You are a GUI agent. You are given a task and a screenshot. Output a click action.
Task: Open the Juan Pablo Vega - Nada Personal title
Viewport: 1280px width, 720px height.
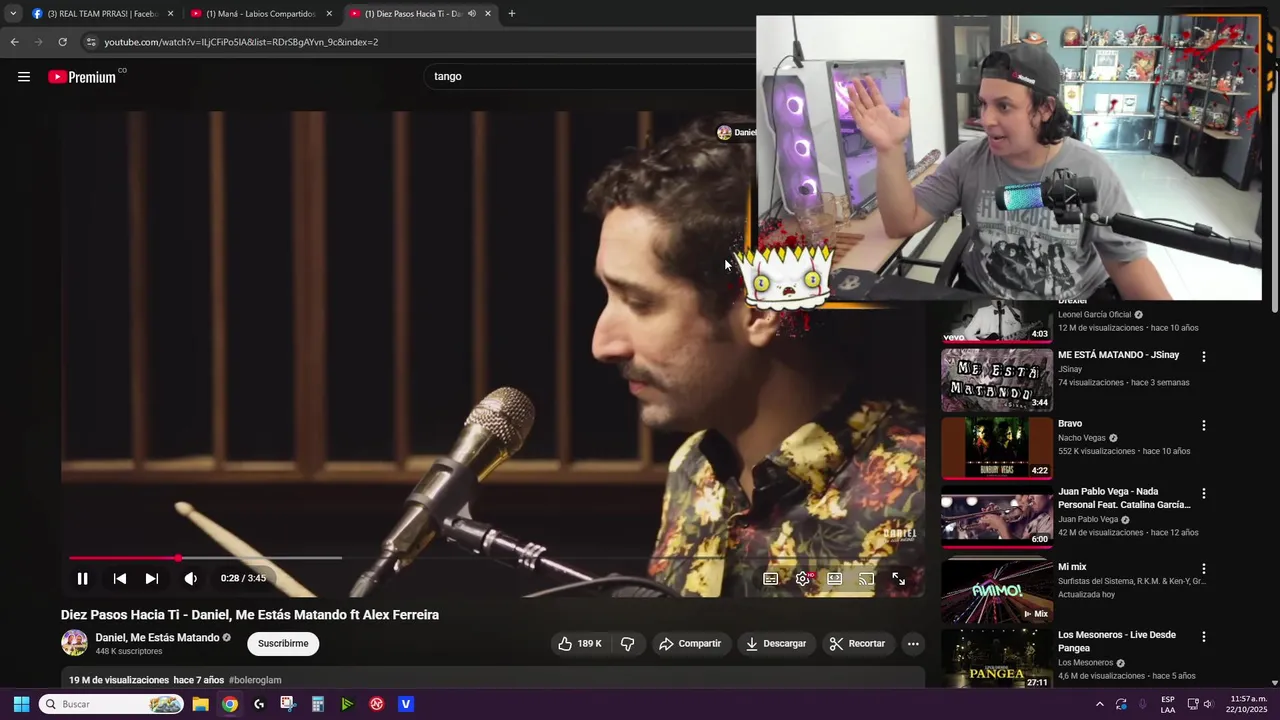1124,498
